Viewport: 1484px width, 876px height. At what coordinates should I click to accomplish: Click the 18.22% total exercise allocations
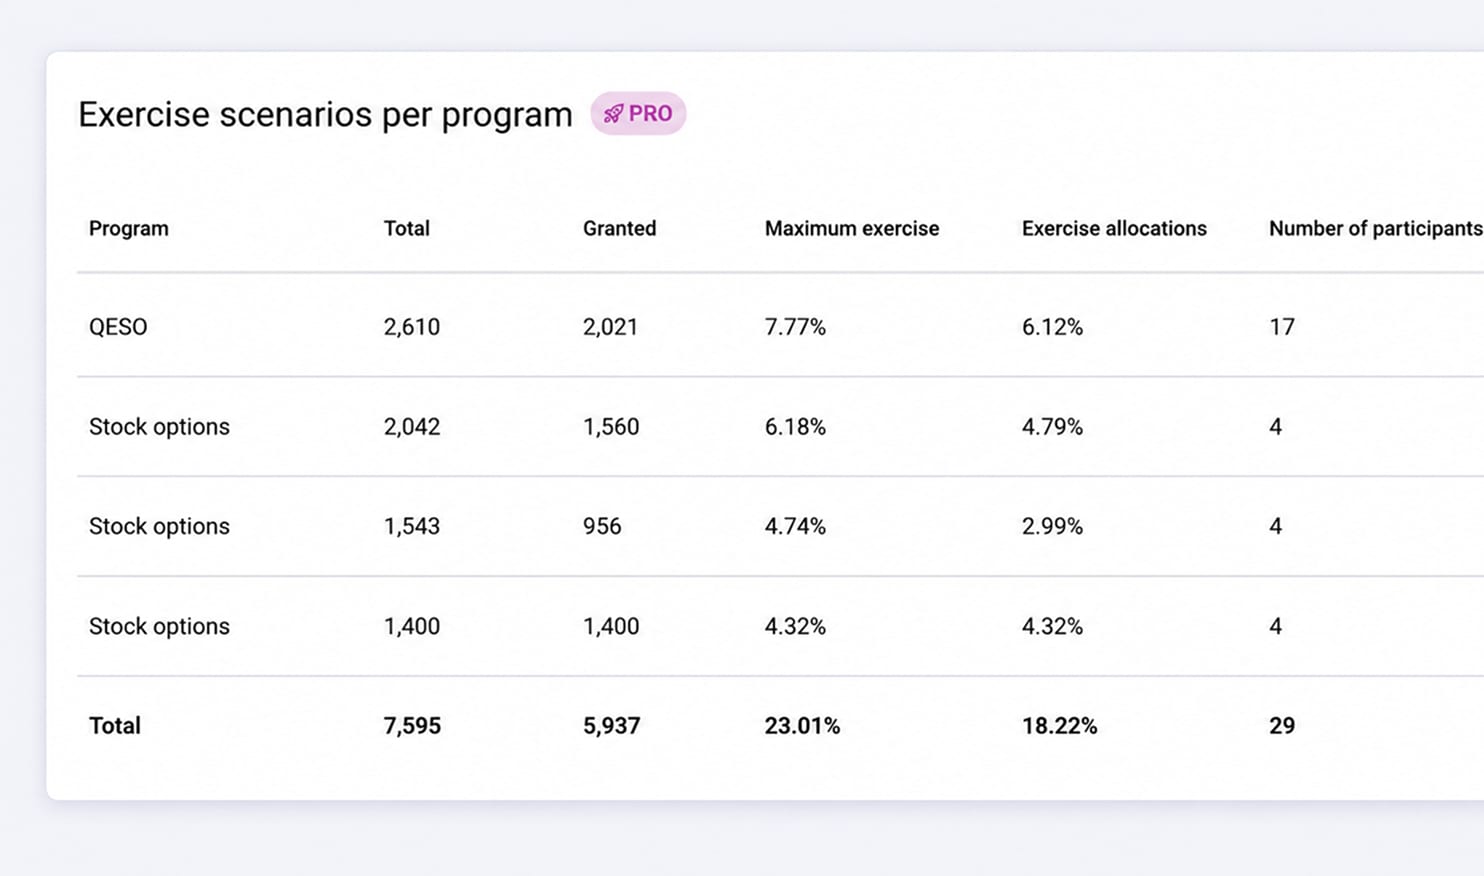click(1059, 726)
